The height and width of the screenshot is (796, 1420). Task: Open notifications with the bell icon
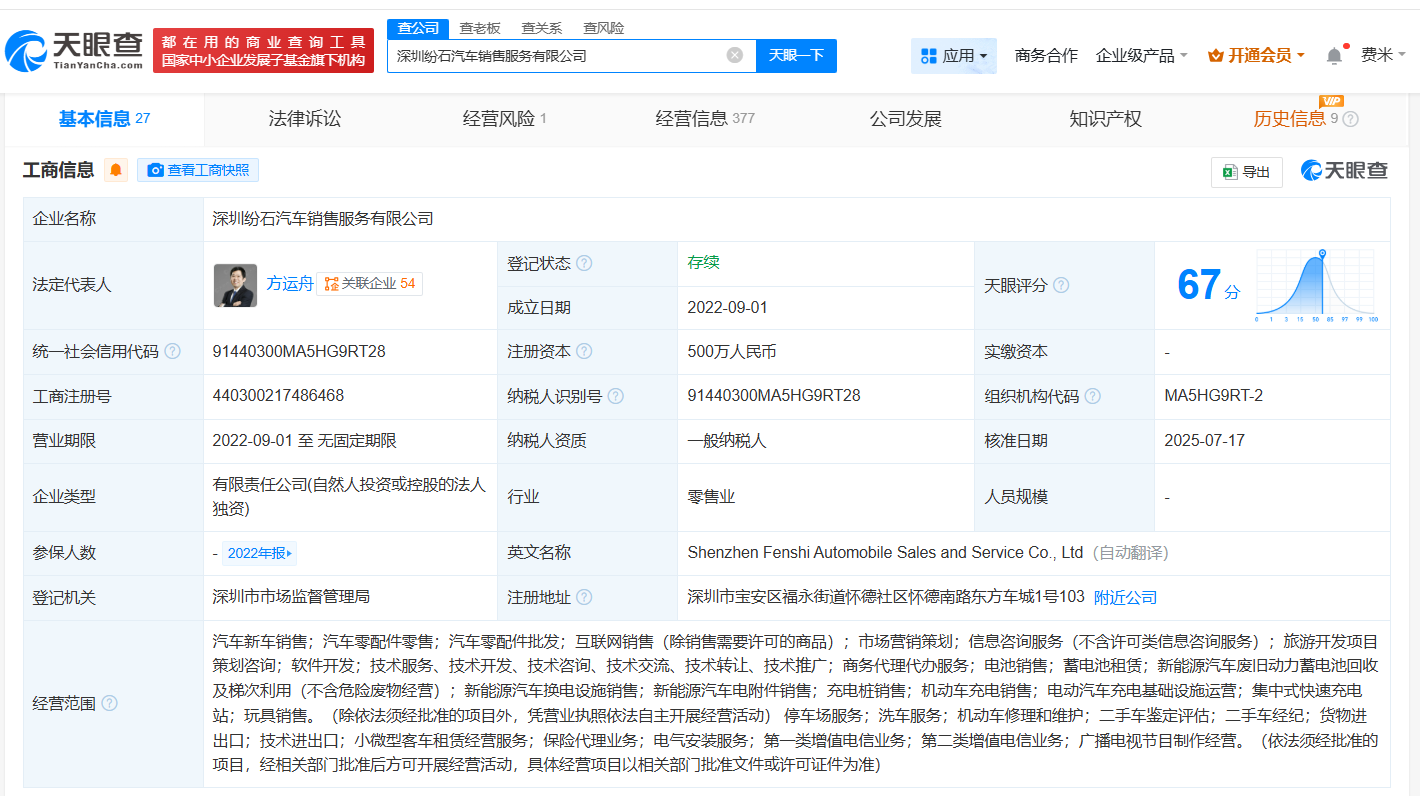pyautogui.click(x=1334, y=56)
